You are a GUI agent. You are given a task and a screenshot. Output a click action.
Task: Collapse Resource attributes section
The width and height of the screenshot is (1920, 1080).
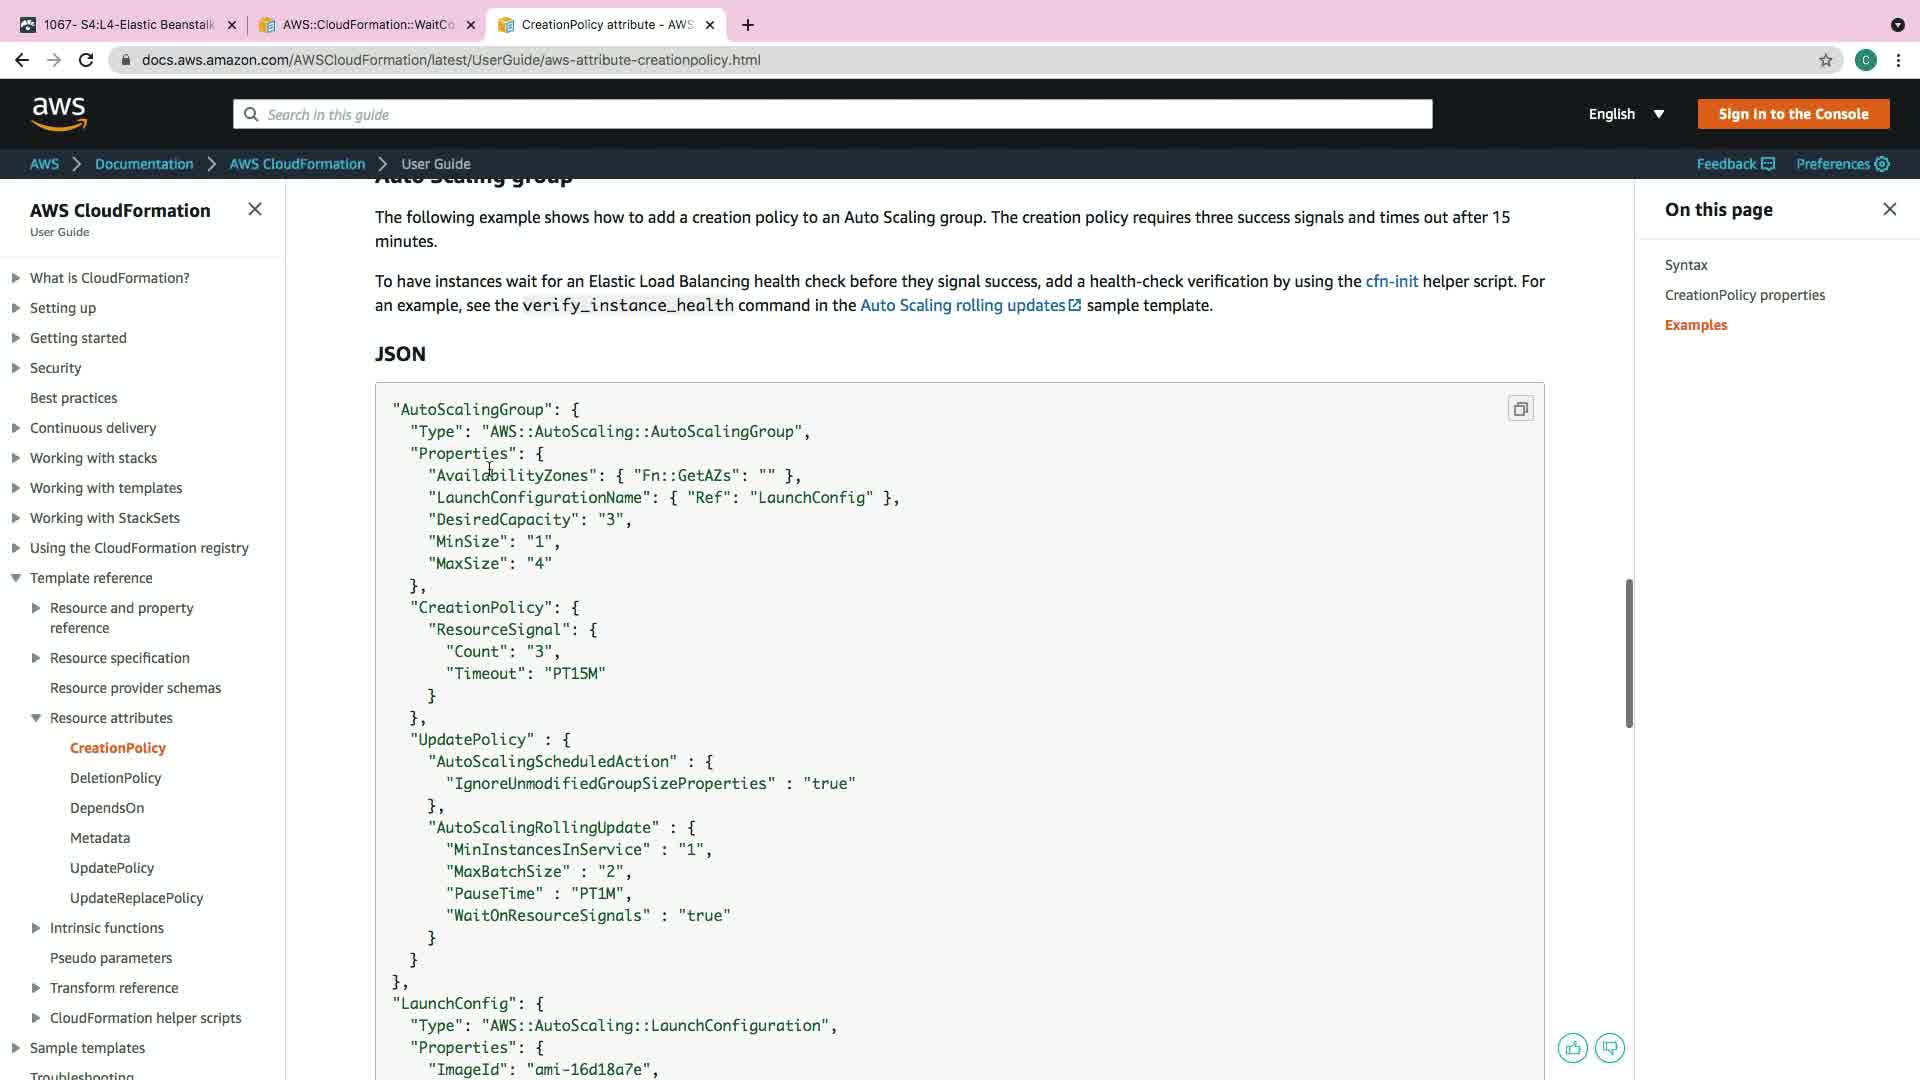[36, 718]
